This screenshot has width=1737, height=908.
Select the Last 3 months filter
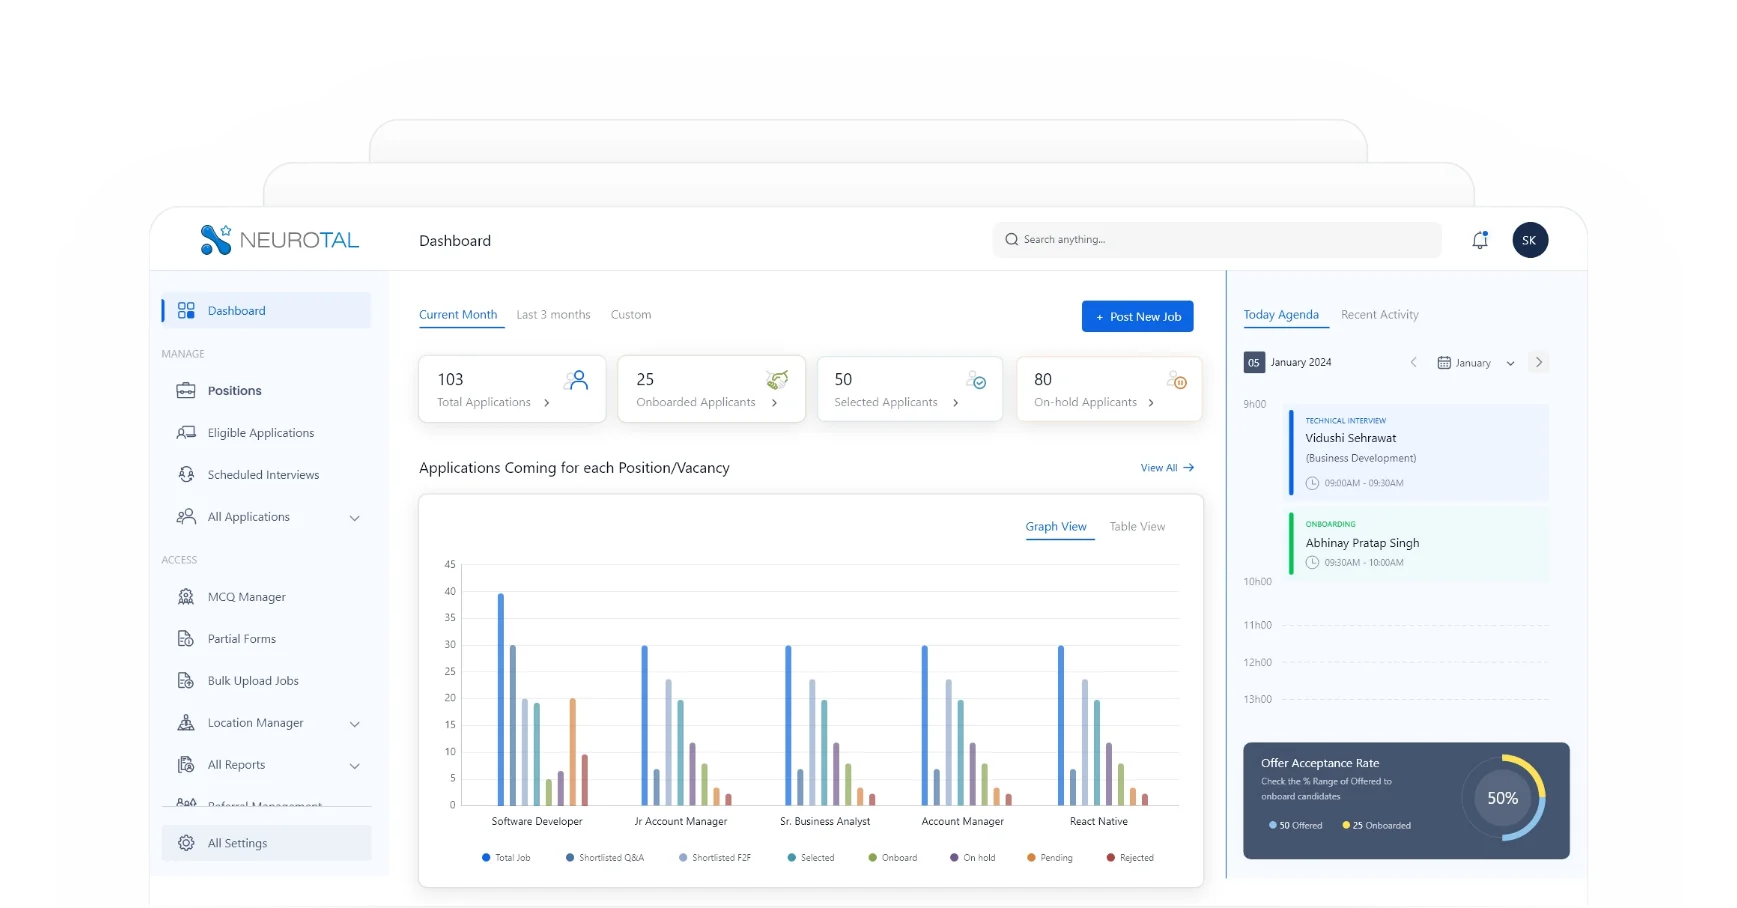pos(553,314)
